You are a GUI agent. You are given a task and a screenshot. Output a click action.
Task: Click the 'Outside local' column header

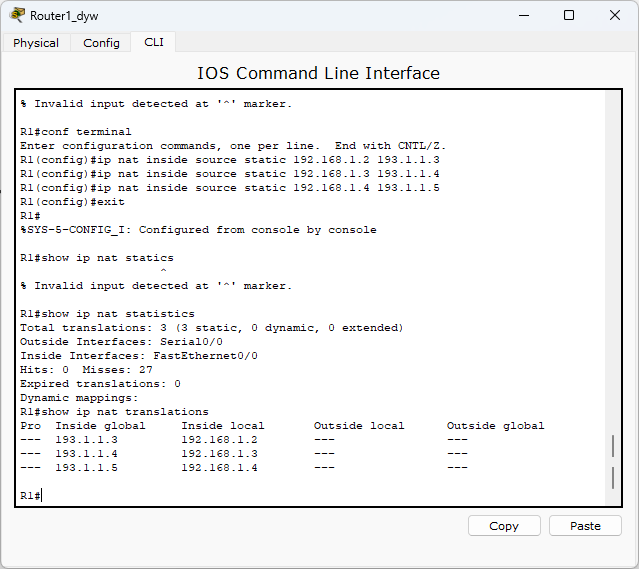[359, 426]
